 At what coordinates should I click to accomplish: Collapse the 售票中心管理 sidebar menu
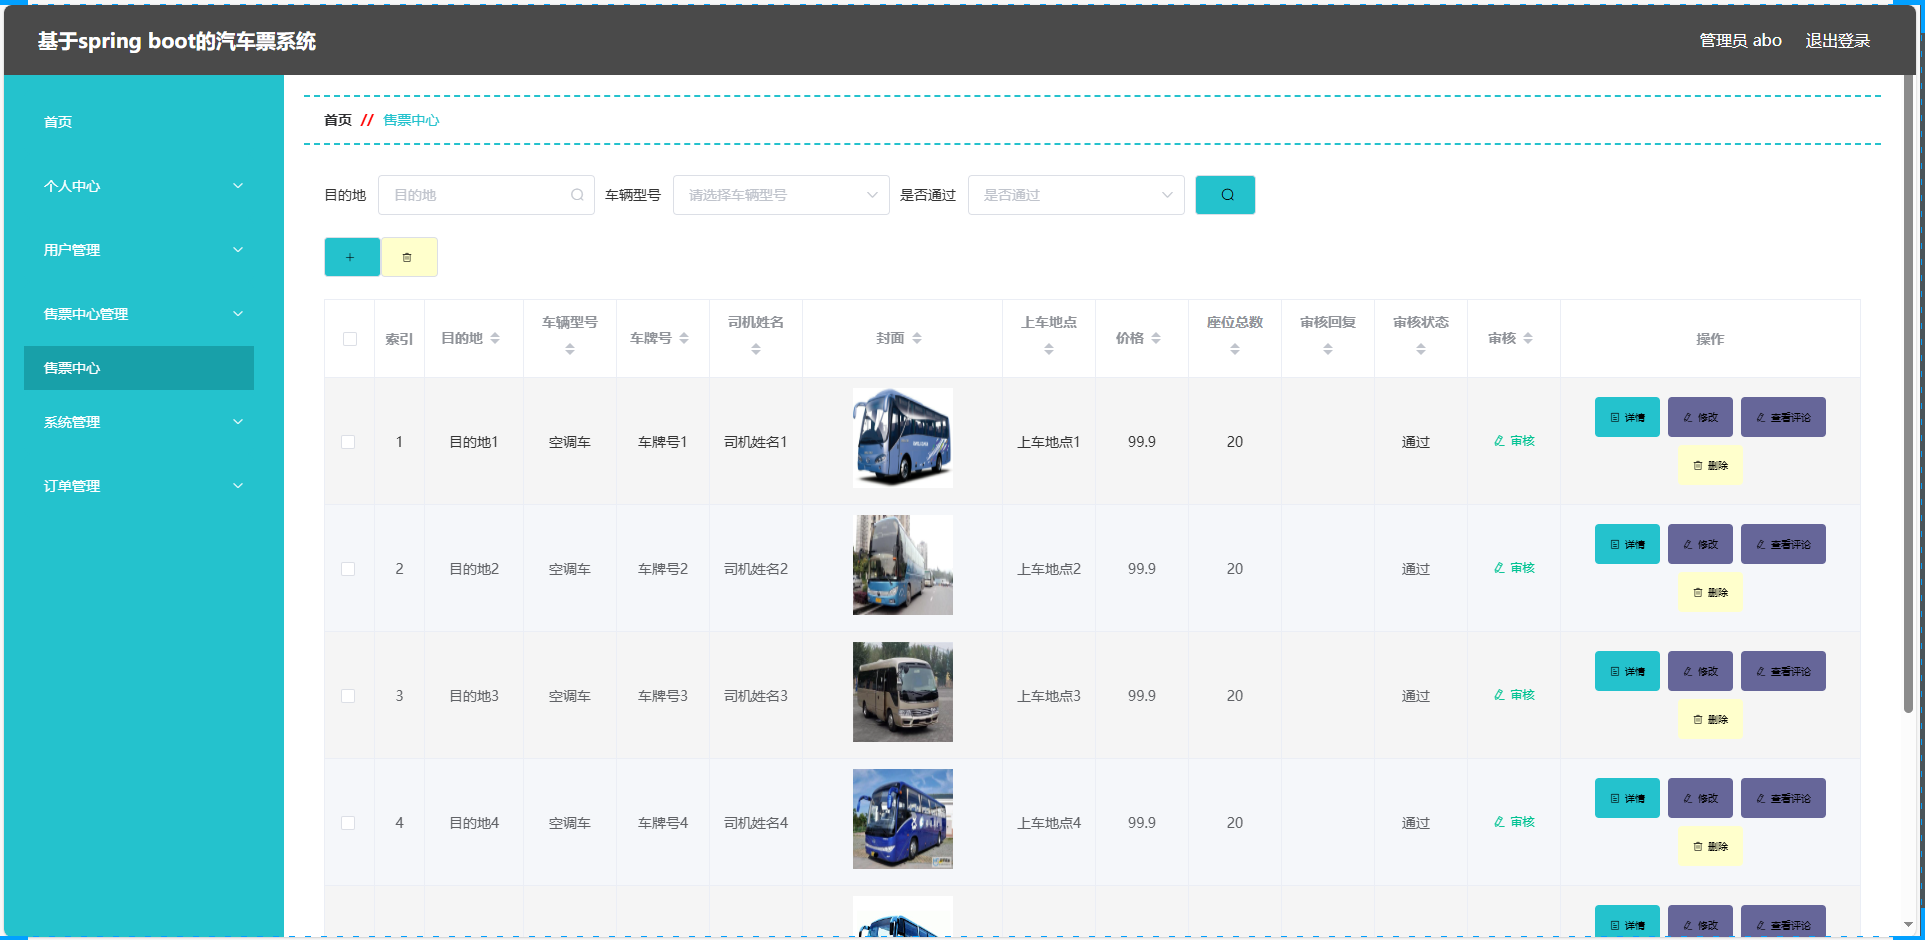point(139,314)
